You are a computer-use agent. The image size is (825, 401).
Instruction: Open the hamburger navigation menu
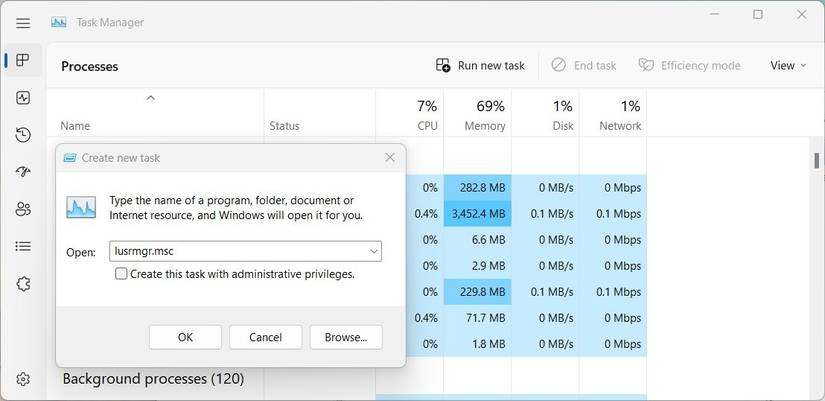click(23, 23)
